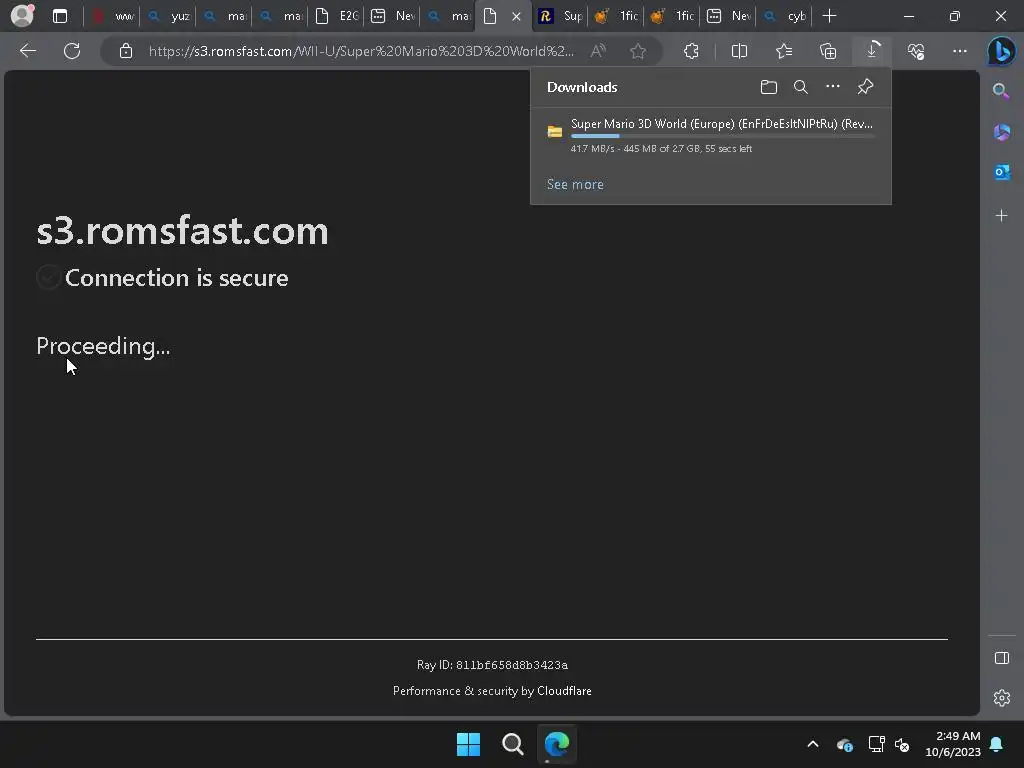Pin the Downloads panel
Image resolution: width=1024 pixels, height=768 pixels.
[865, 86]
